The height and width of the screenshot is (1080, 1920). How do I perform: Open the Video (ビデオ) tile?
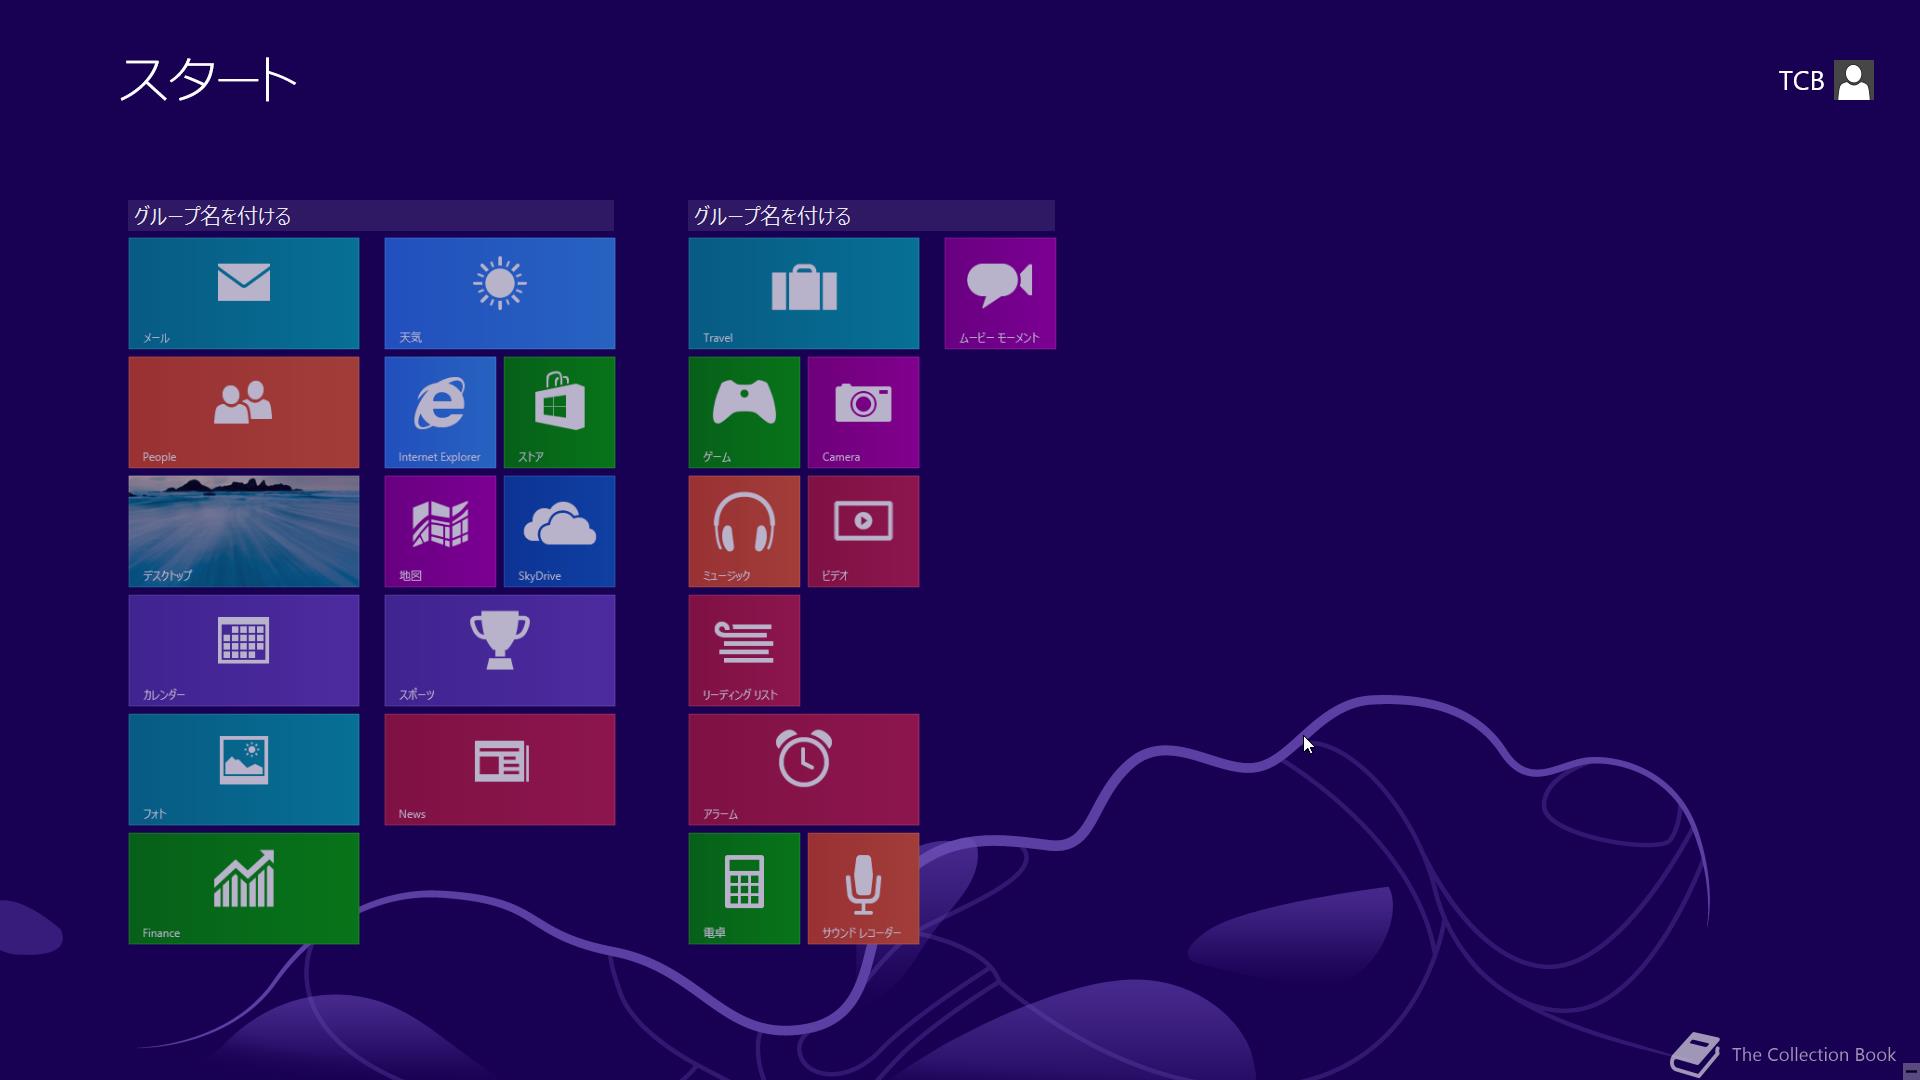click(x=863, y=531)
